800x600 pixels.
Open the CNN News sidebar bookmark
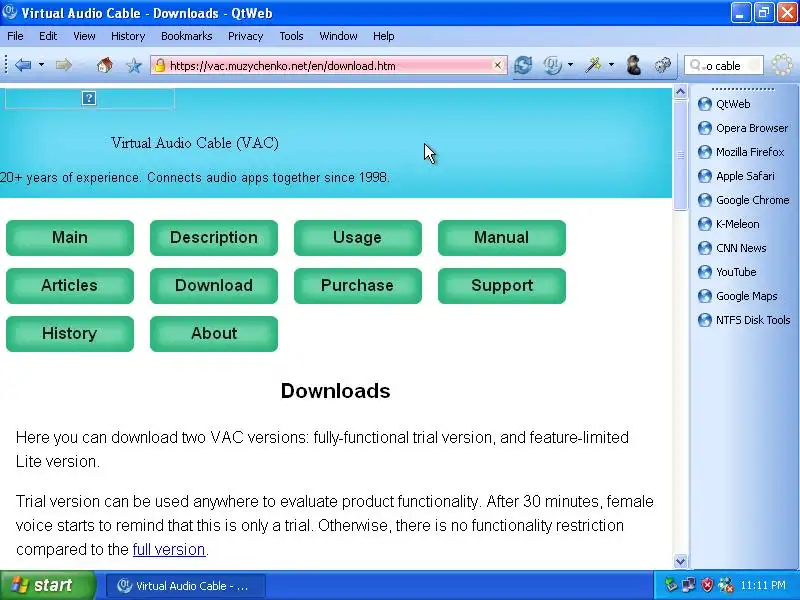click(x=732, y=248)
